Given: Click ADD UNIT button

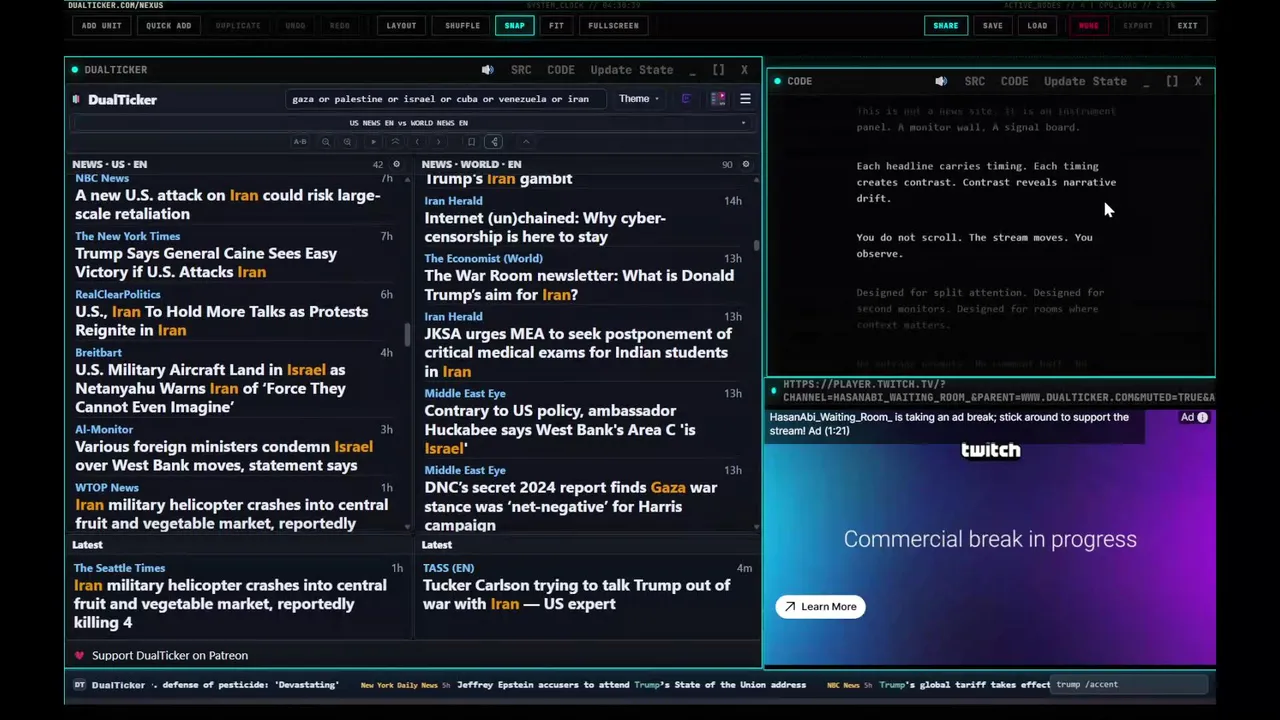Looking at the screenshot, I should pyautogui.click(x=101, y=26).
